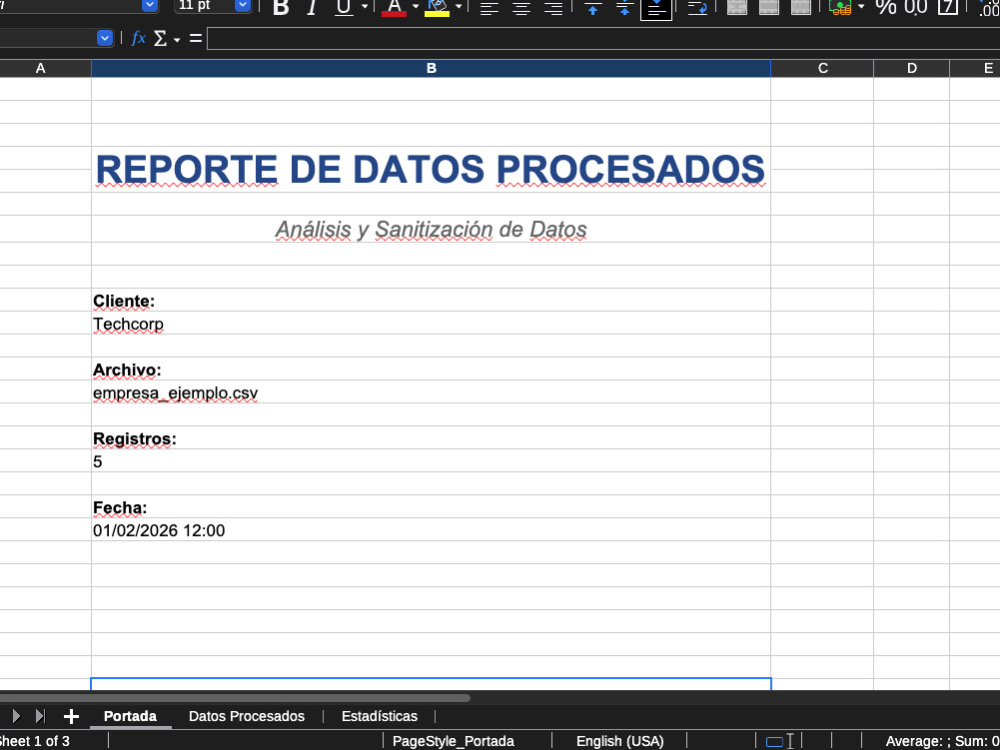This screenshot has width=1000, height=750.
Task: Switch to Estadísticas sheet tab
Action: 379,716
